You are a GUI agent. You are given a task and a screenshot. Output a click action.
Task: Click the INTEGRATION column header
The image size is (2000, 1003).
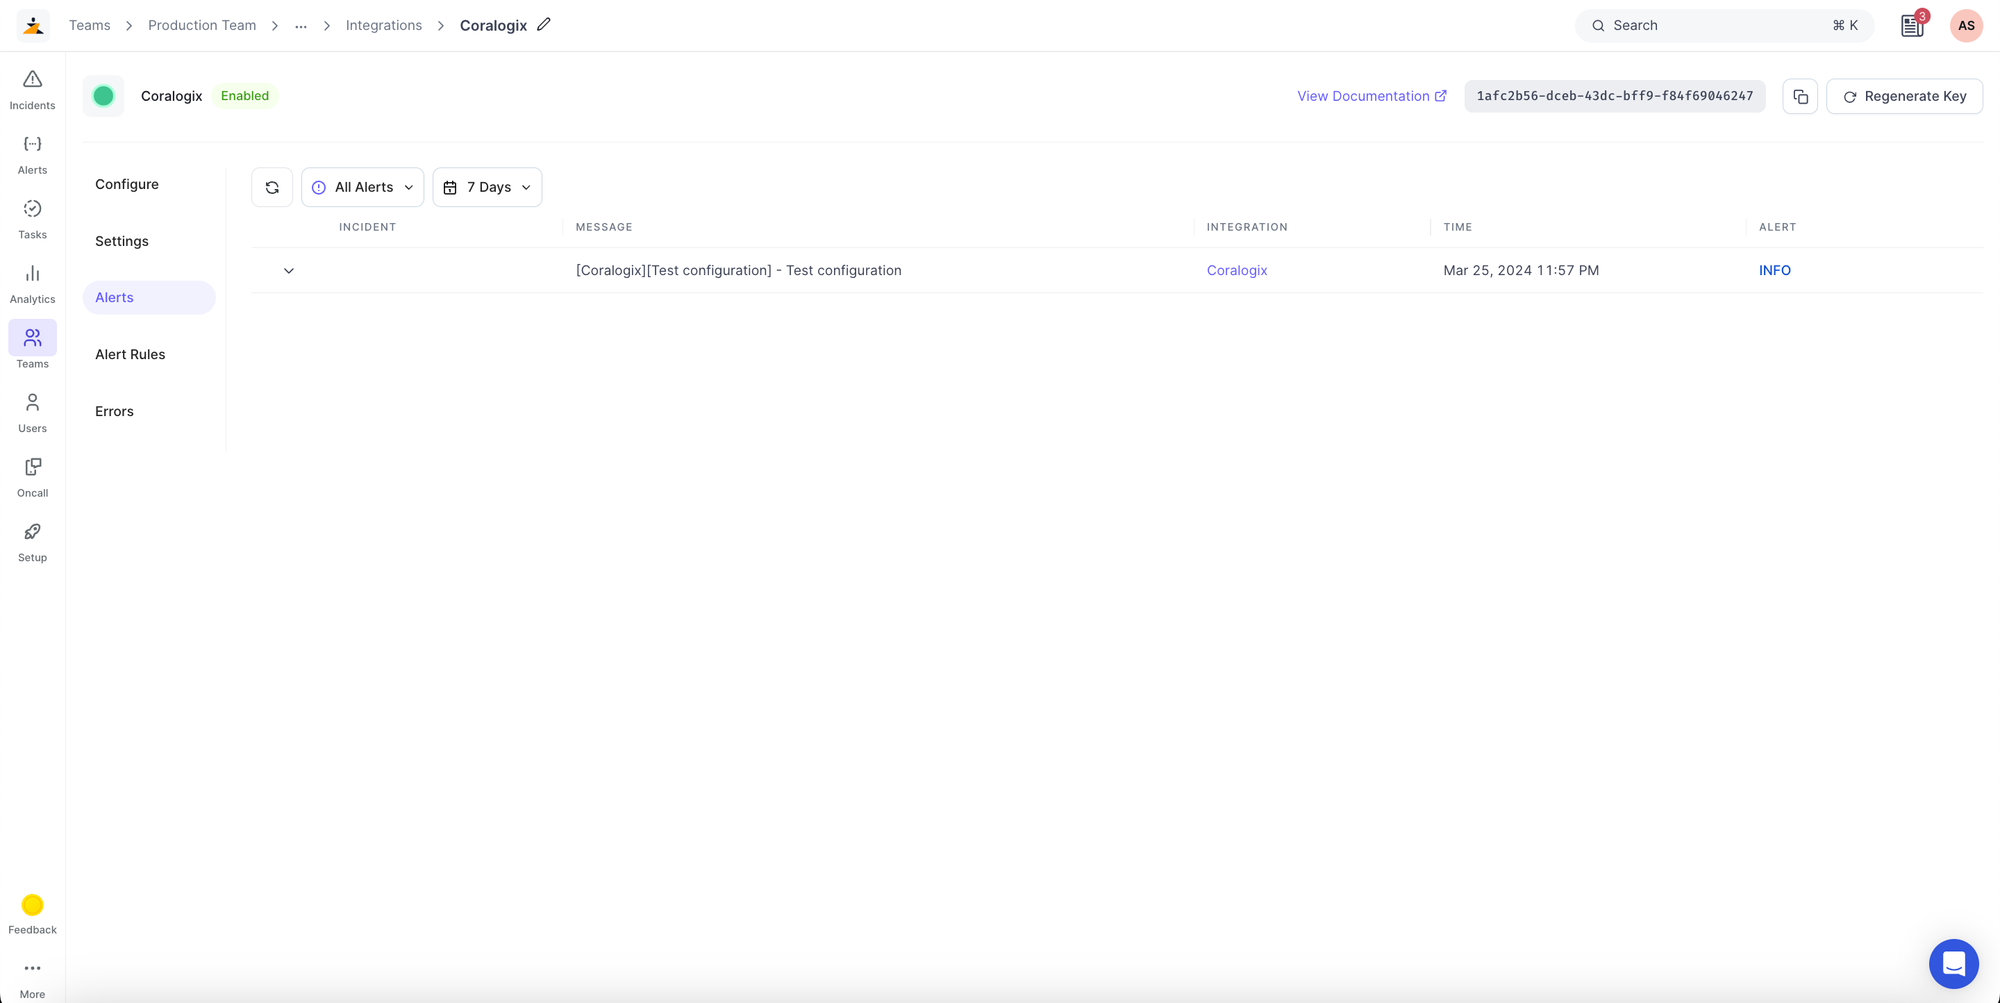[1247, 227]
